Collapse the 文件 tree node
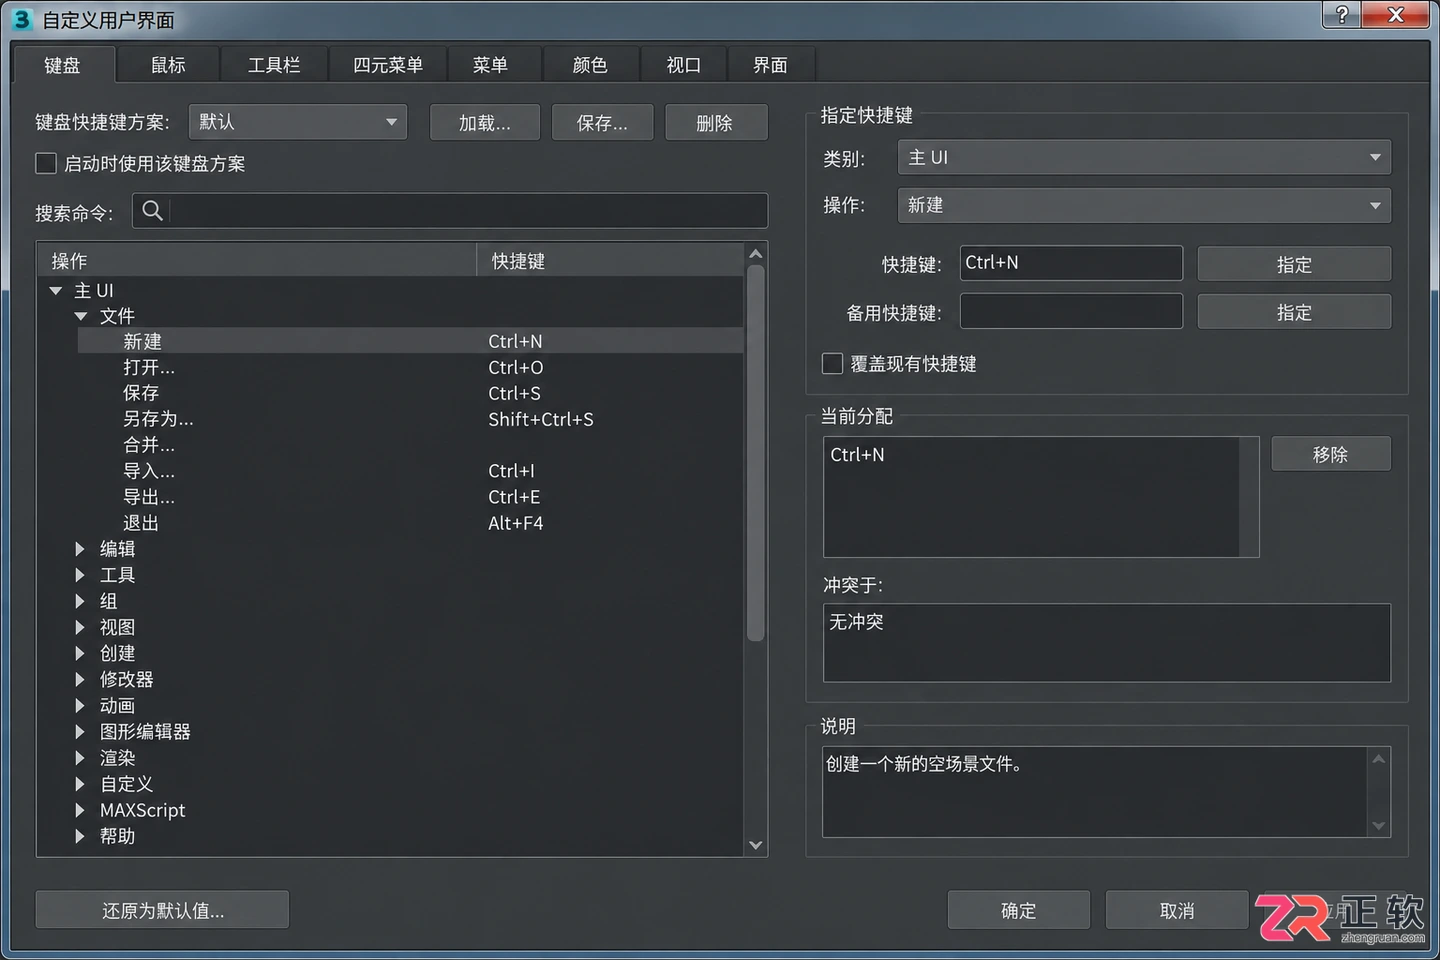 coord(81,316)
